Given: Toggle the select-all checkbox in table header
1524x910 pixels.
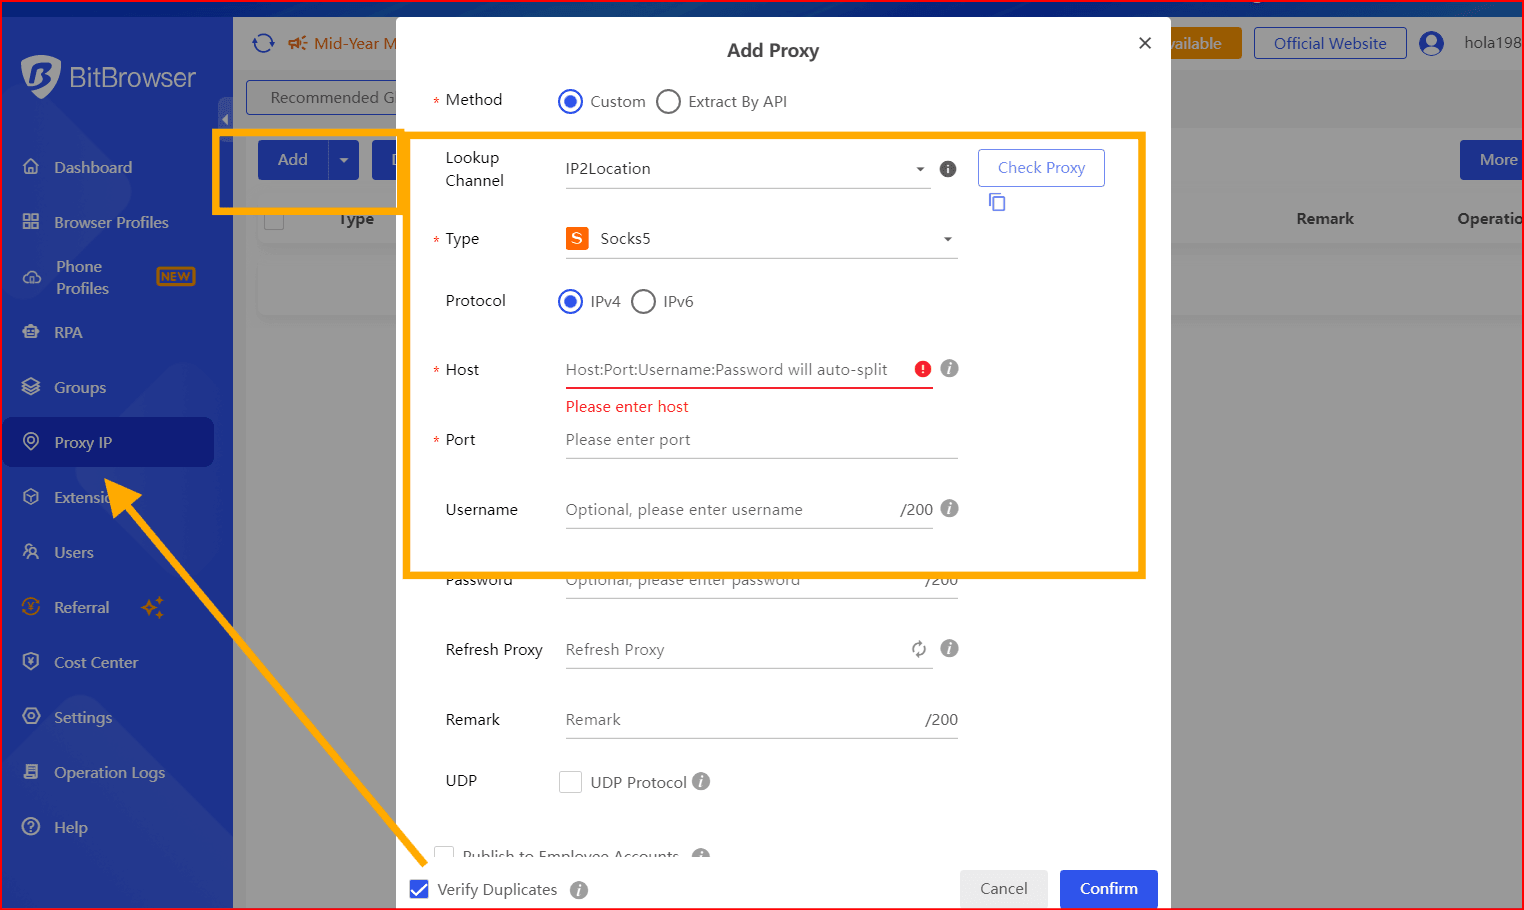Looking at the screenshot, I should [274, 219].
